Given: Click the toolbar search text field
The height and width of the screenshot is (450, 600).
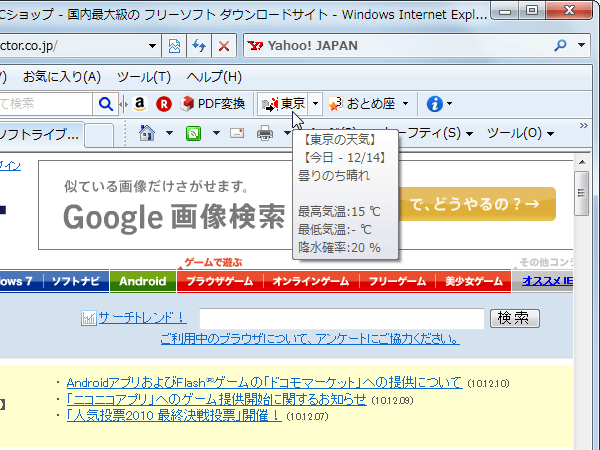Looking at the screenshot, I should (x=45, y=104).
